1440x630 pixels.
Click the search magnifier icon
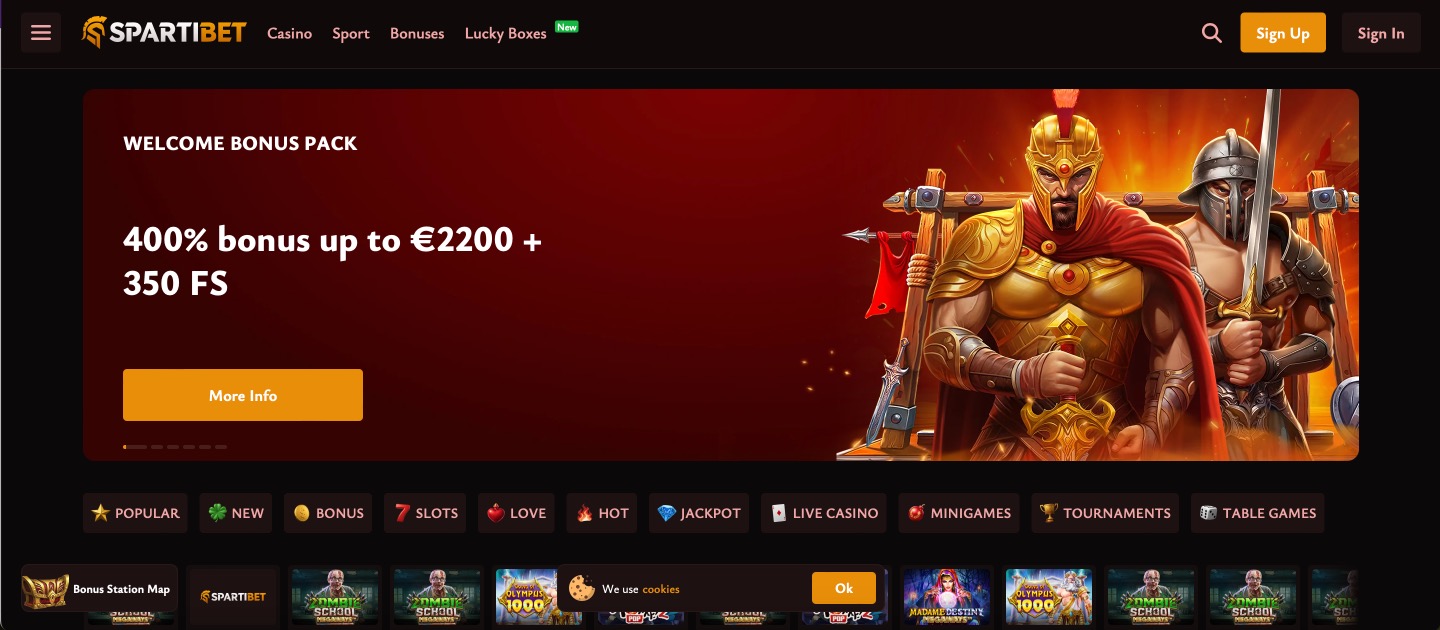click(x=1212, y=33)
